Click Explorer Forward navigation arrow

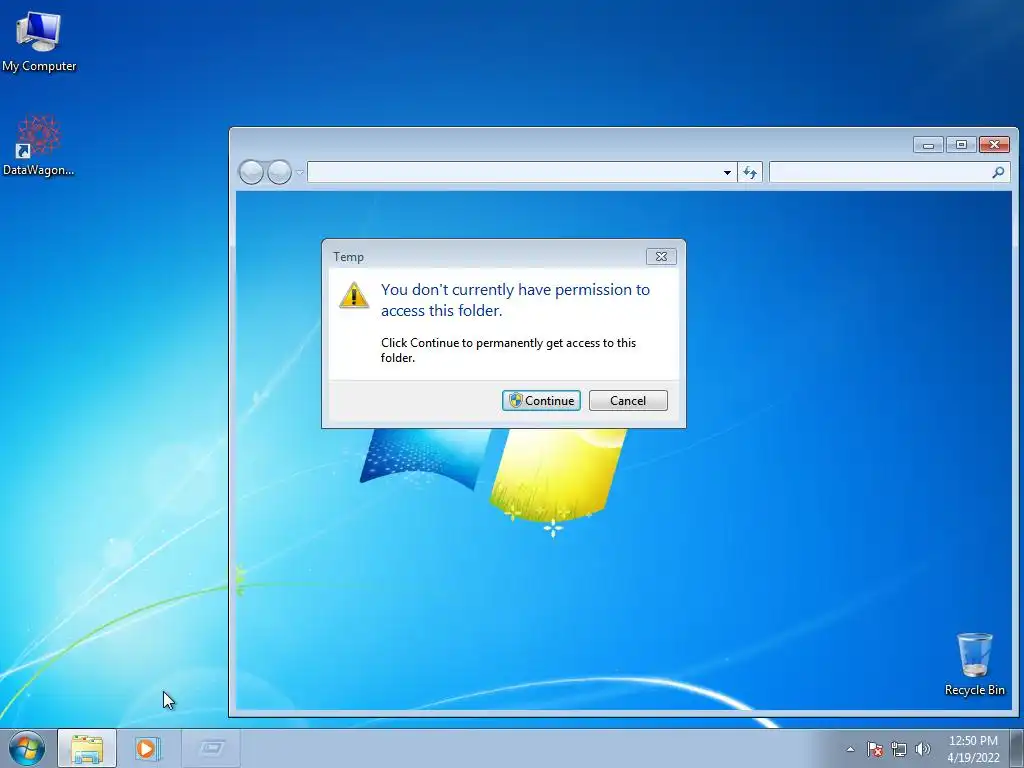279,172
